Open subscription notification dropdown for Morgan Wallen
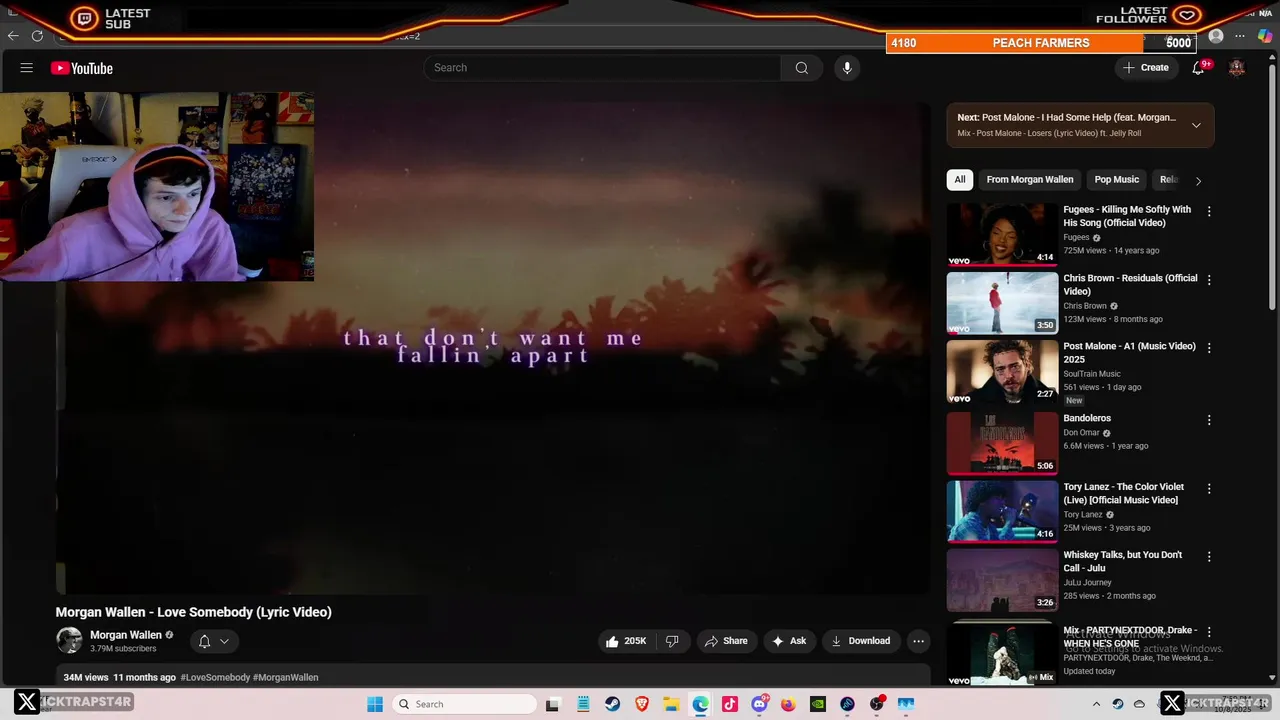The image size is (1280, 720). coord(214,641)
